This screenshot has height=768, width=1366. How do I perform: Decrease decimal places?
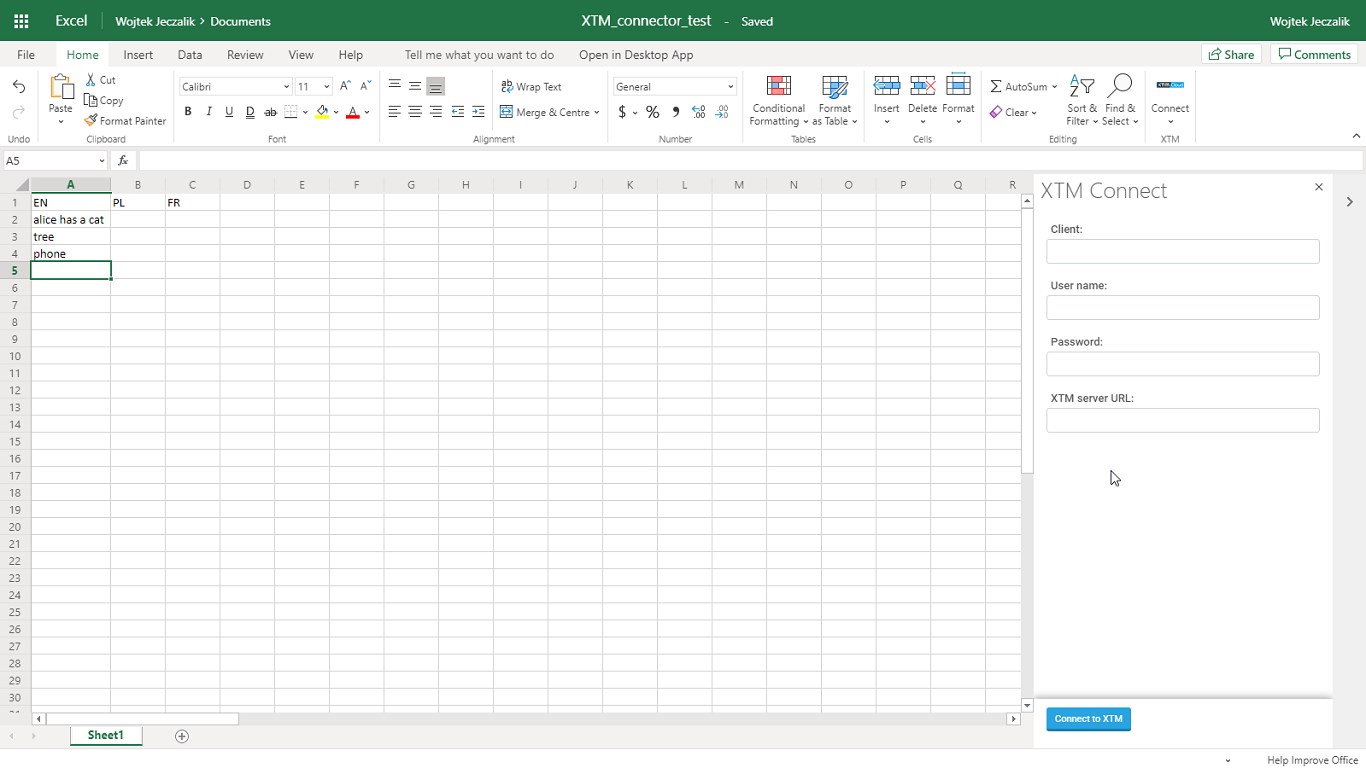tap(722, 112)
